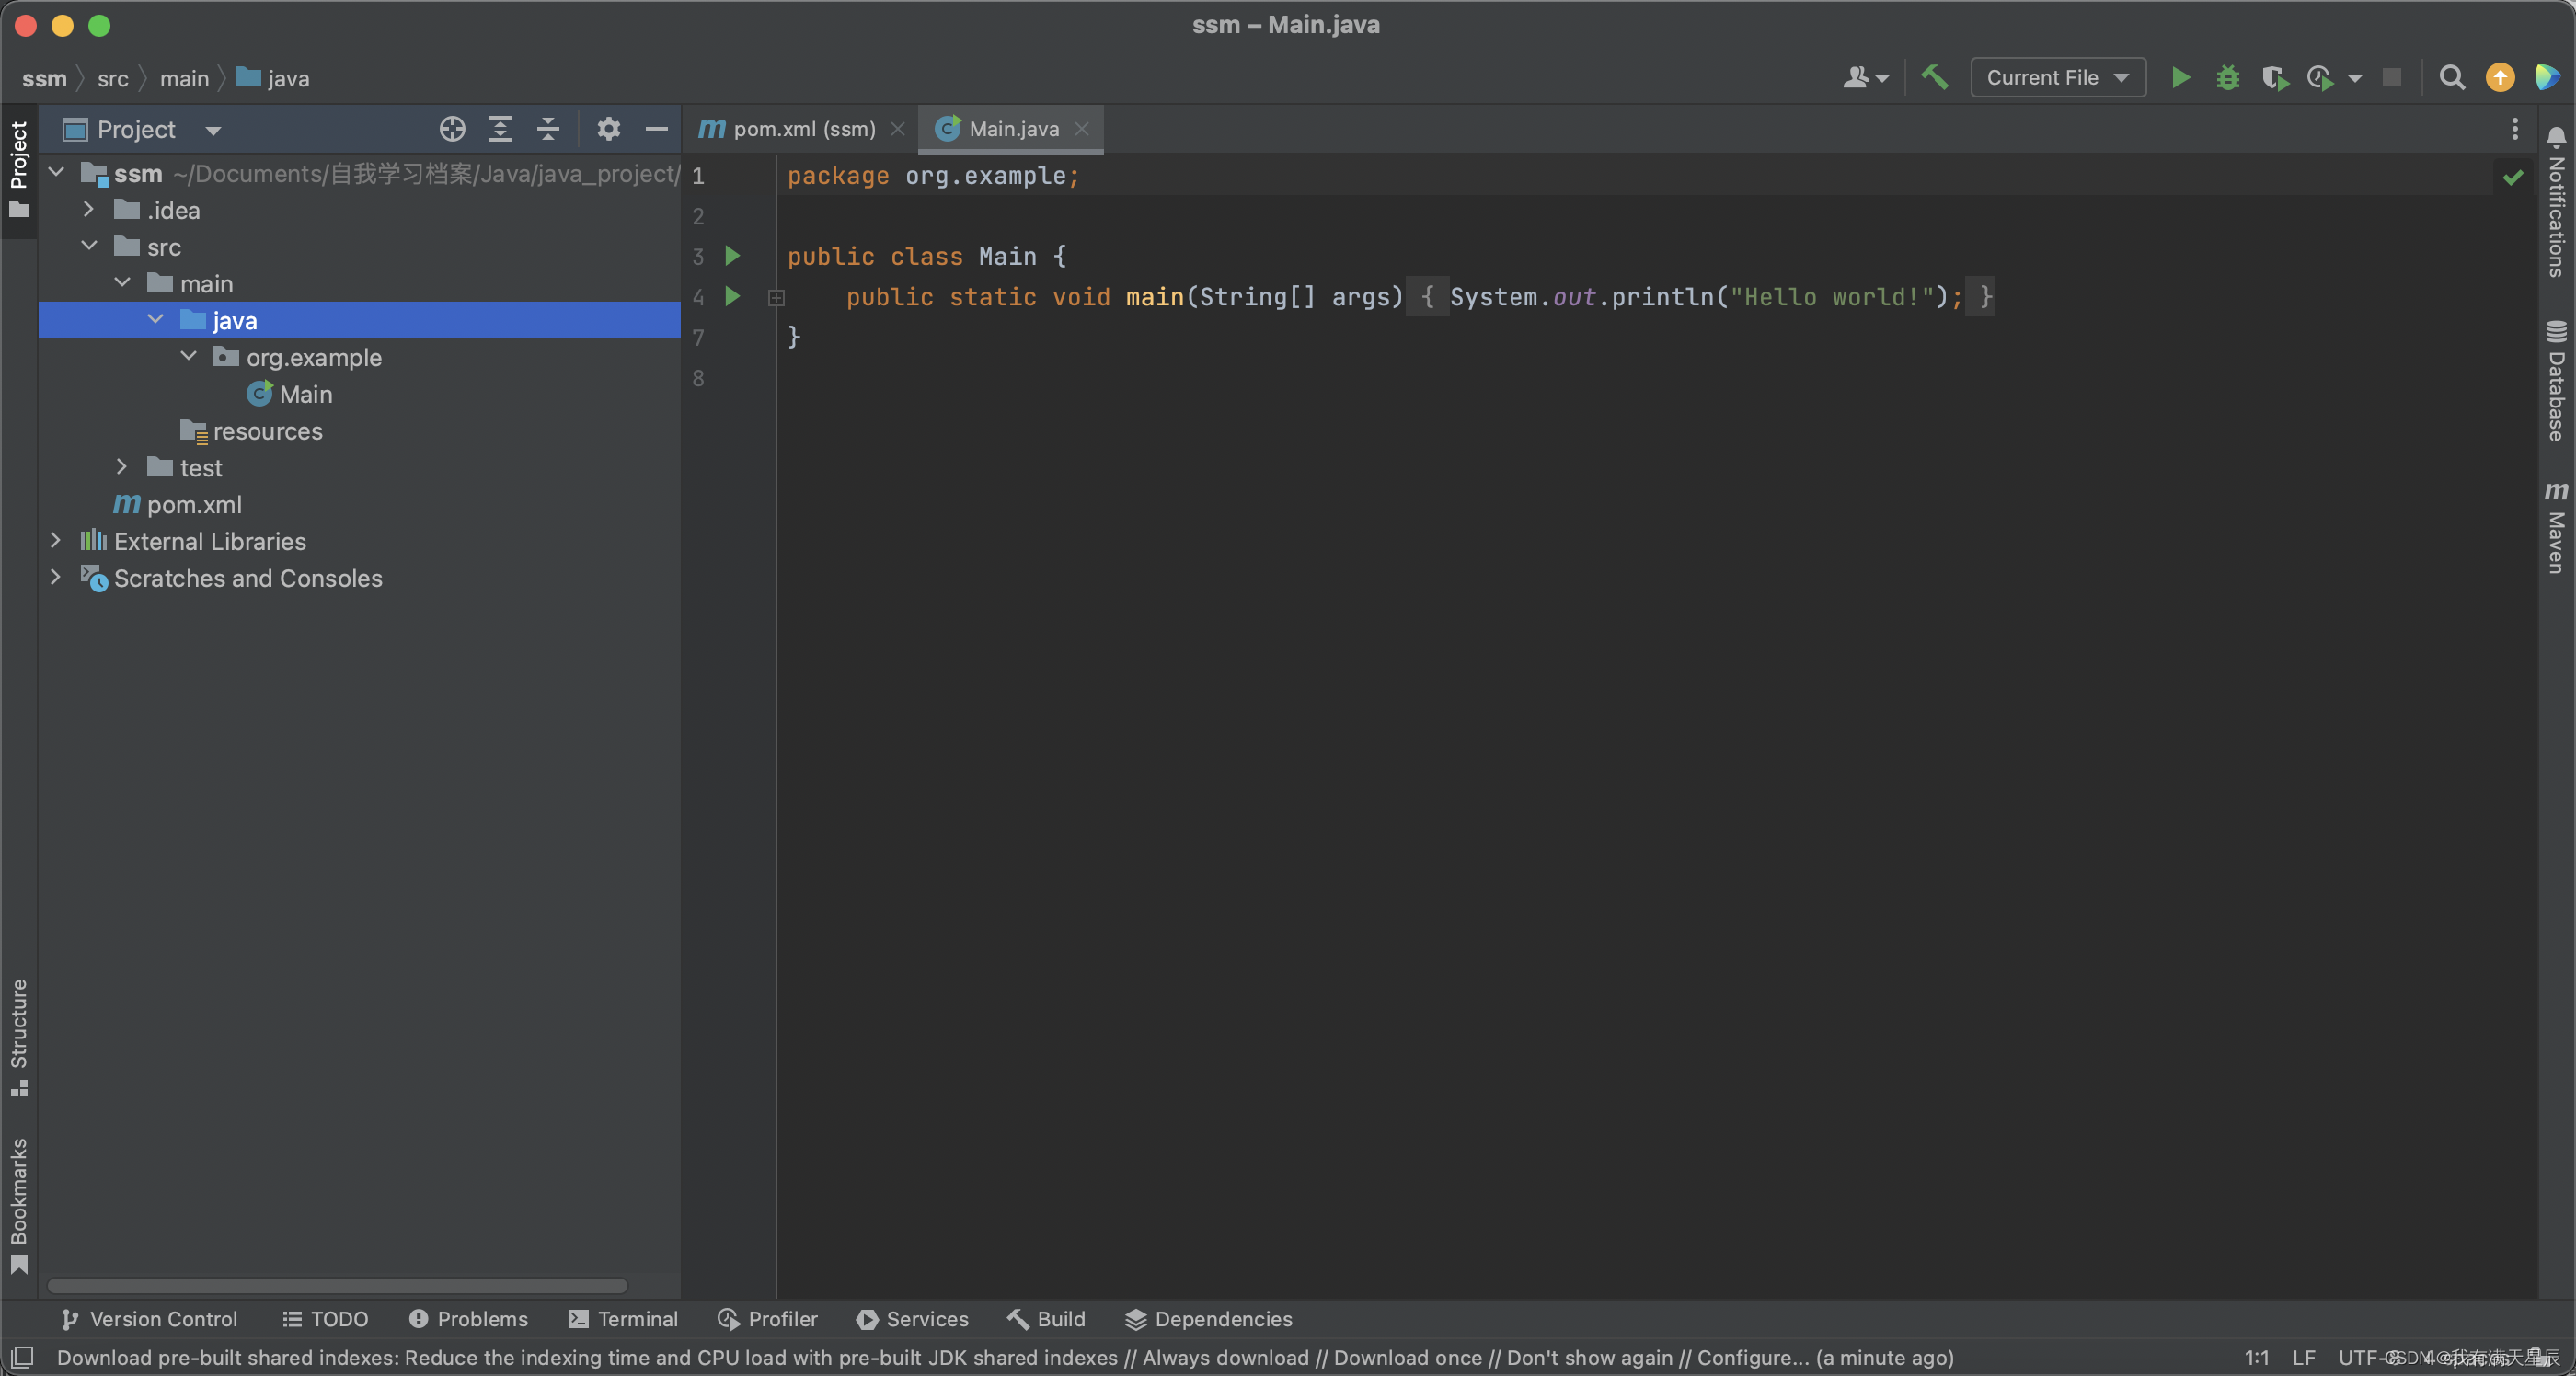The height and width of the screenshot is (1376, 2576).
Task: Open Search Everywhere magnifier icon
Action: pyautogui.click(x=2451, y=77)
